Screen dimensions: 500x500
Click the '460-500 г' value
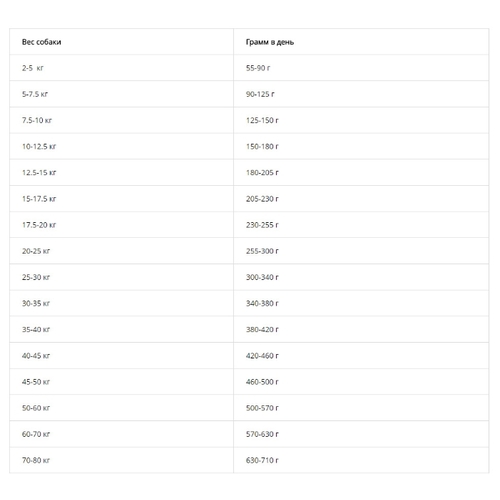pyautogui.click(x=262, y=382)
